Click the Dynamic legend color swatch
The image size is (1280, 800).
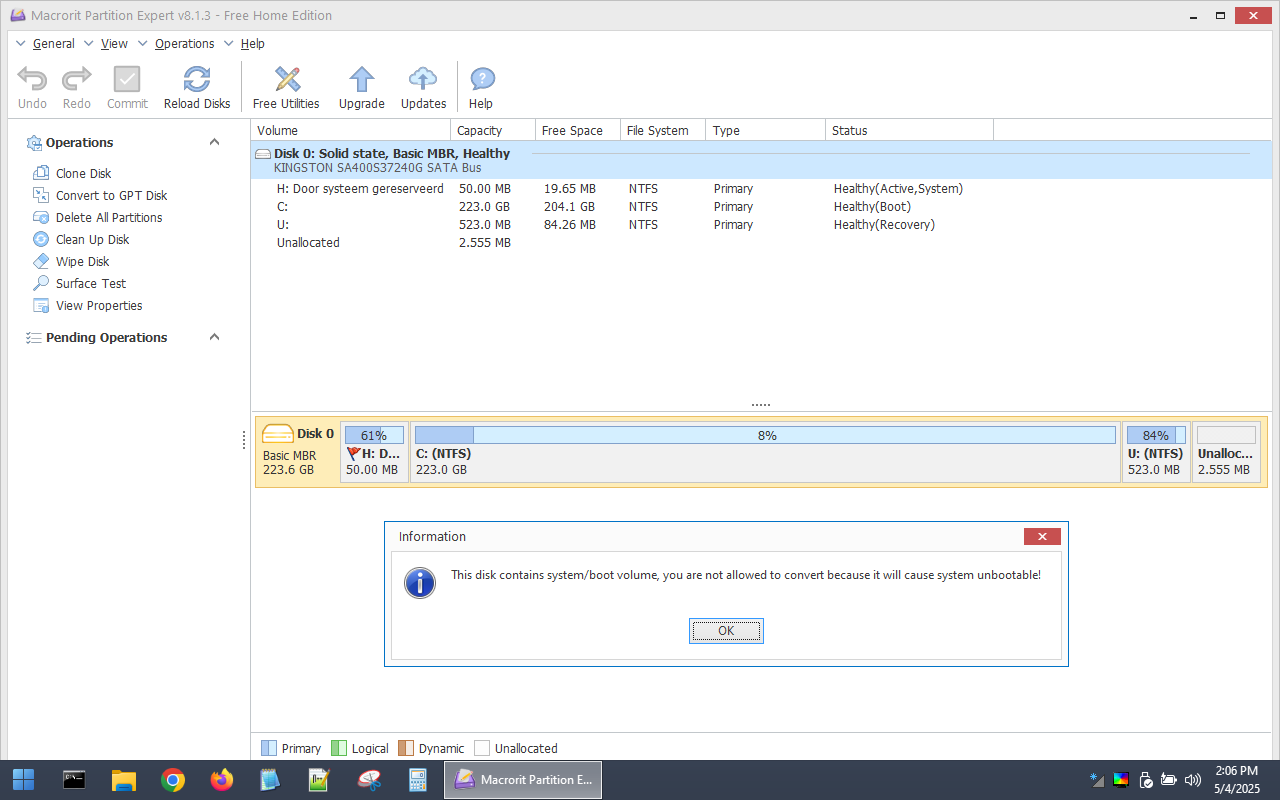(406, 748)
